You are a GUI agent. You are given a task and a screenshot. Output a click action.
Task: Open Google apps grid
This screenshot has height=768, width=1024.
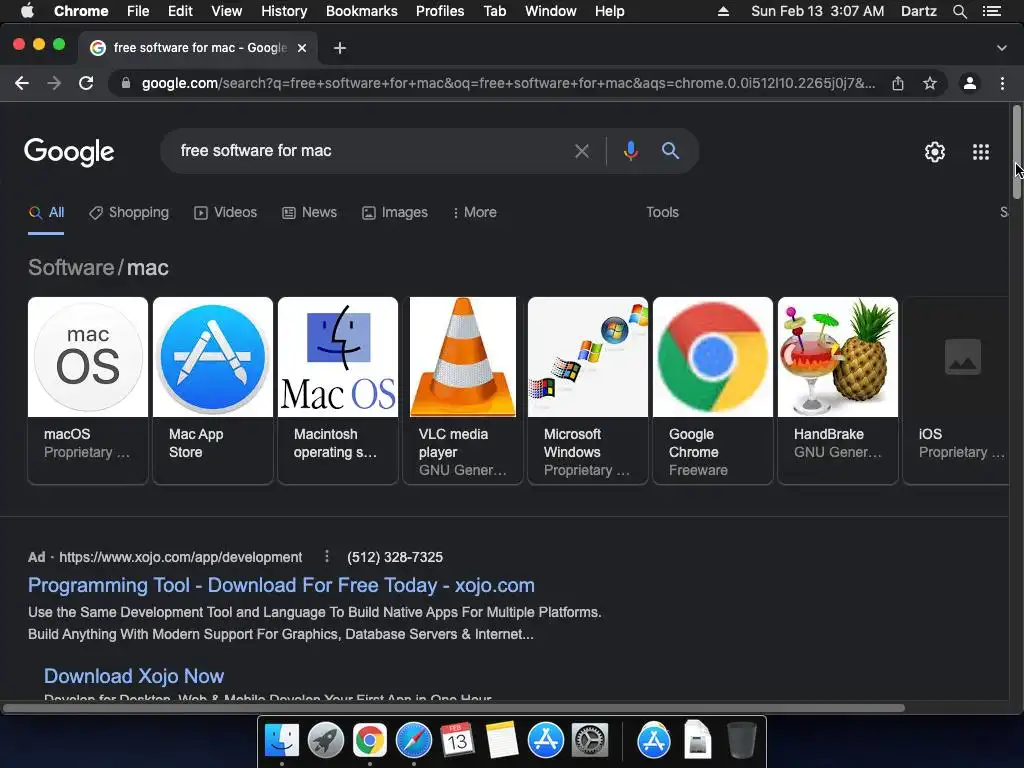pos(981,152)
